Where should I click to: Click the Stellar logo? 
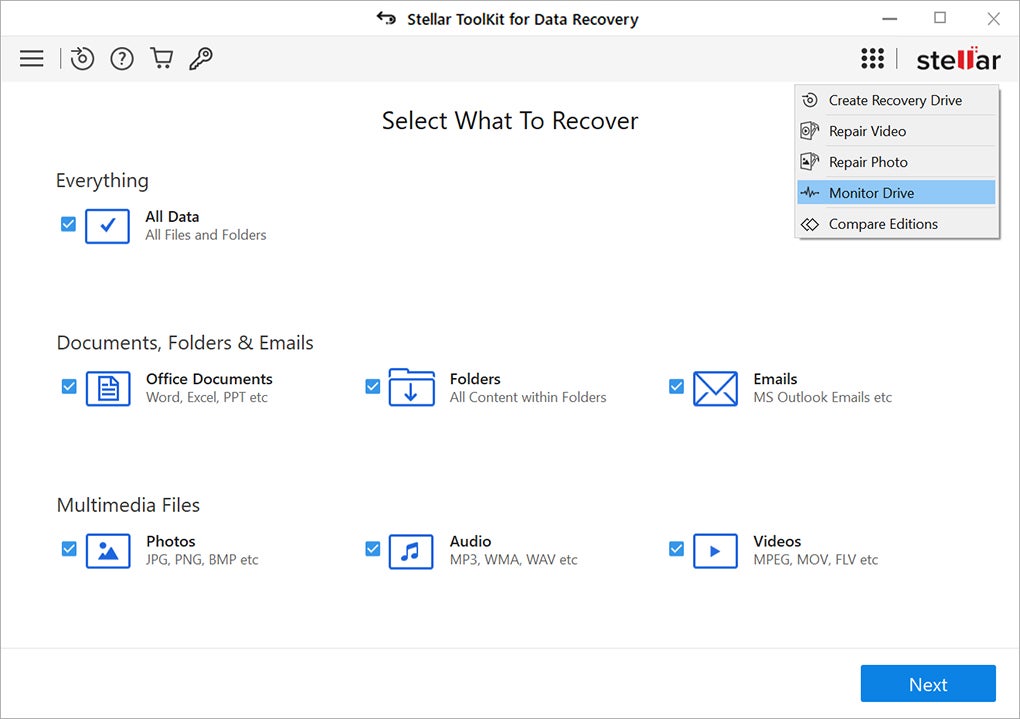pyautogui.click(x=957, y=58)
